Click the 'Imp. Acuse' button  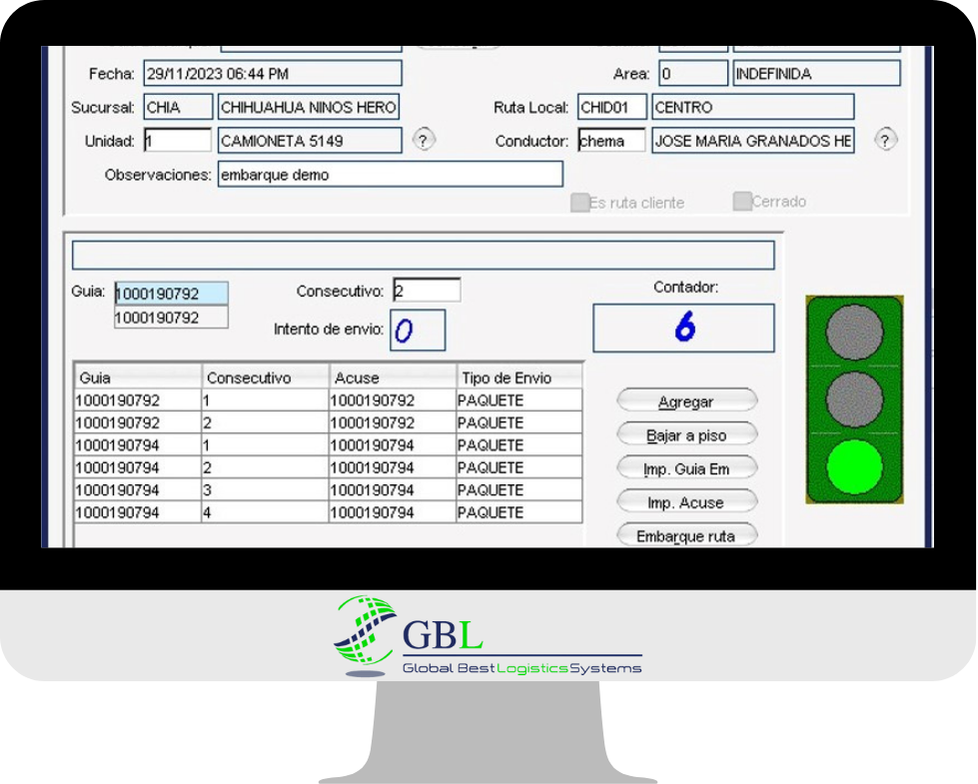point(686,501)
